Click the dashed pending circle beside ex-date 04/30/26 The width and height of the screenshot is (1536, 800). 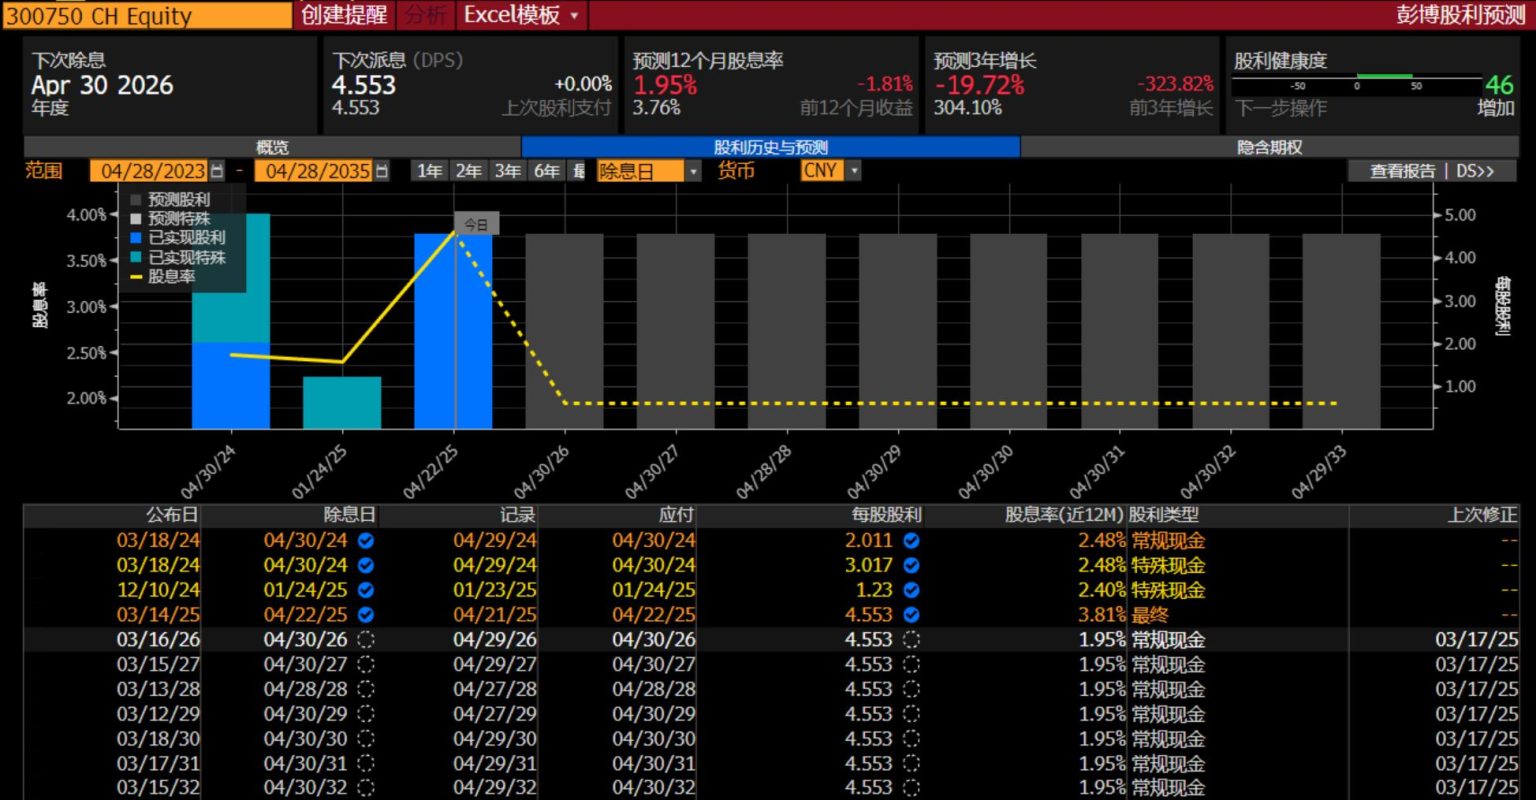(x=366, y=640)
